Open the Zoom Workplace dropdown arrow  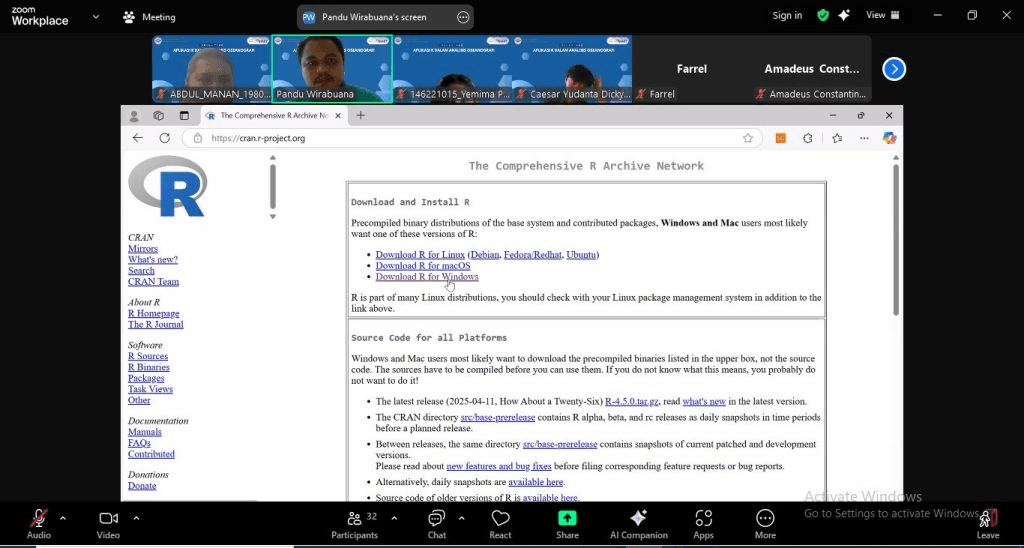tap(95, 17)
